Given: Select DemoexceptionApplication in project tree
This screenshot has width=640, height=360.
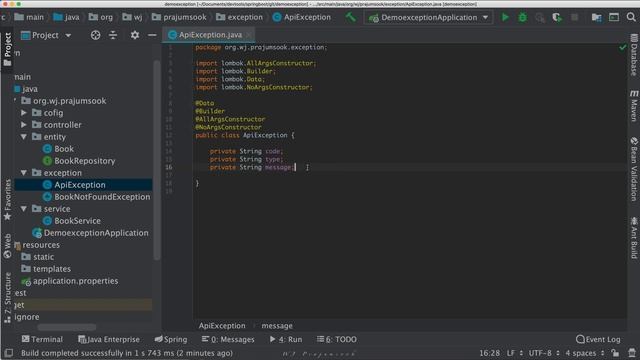Looking at the screenshot, I should click(91, 233).
